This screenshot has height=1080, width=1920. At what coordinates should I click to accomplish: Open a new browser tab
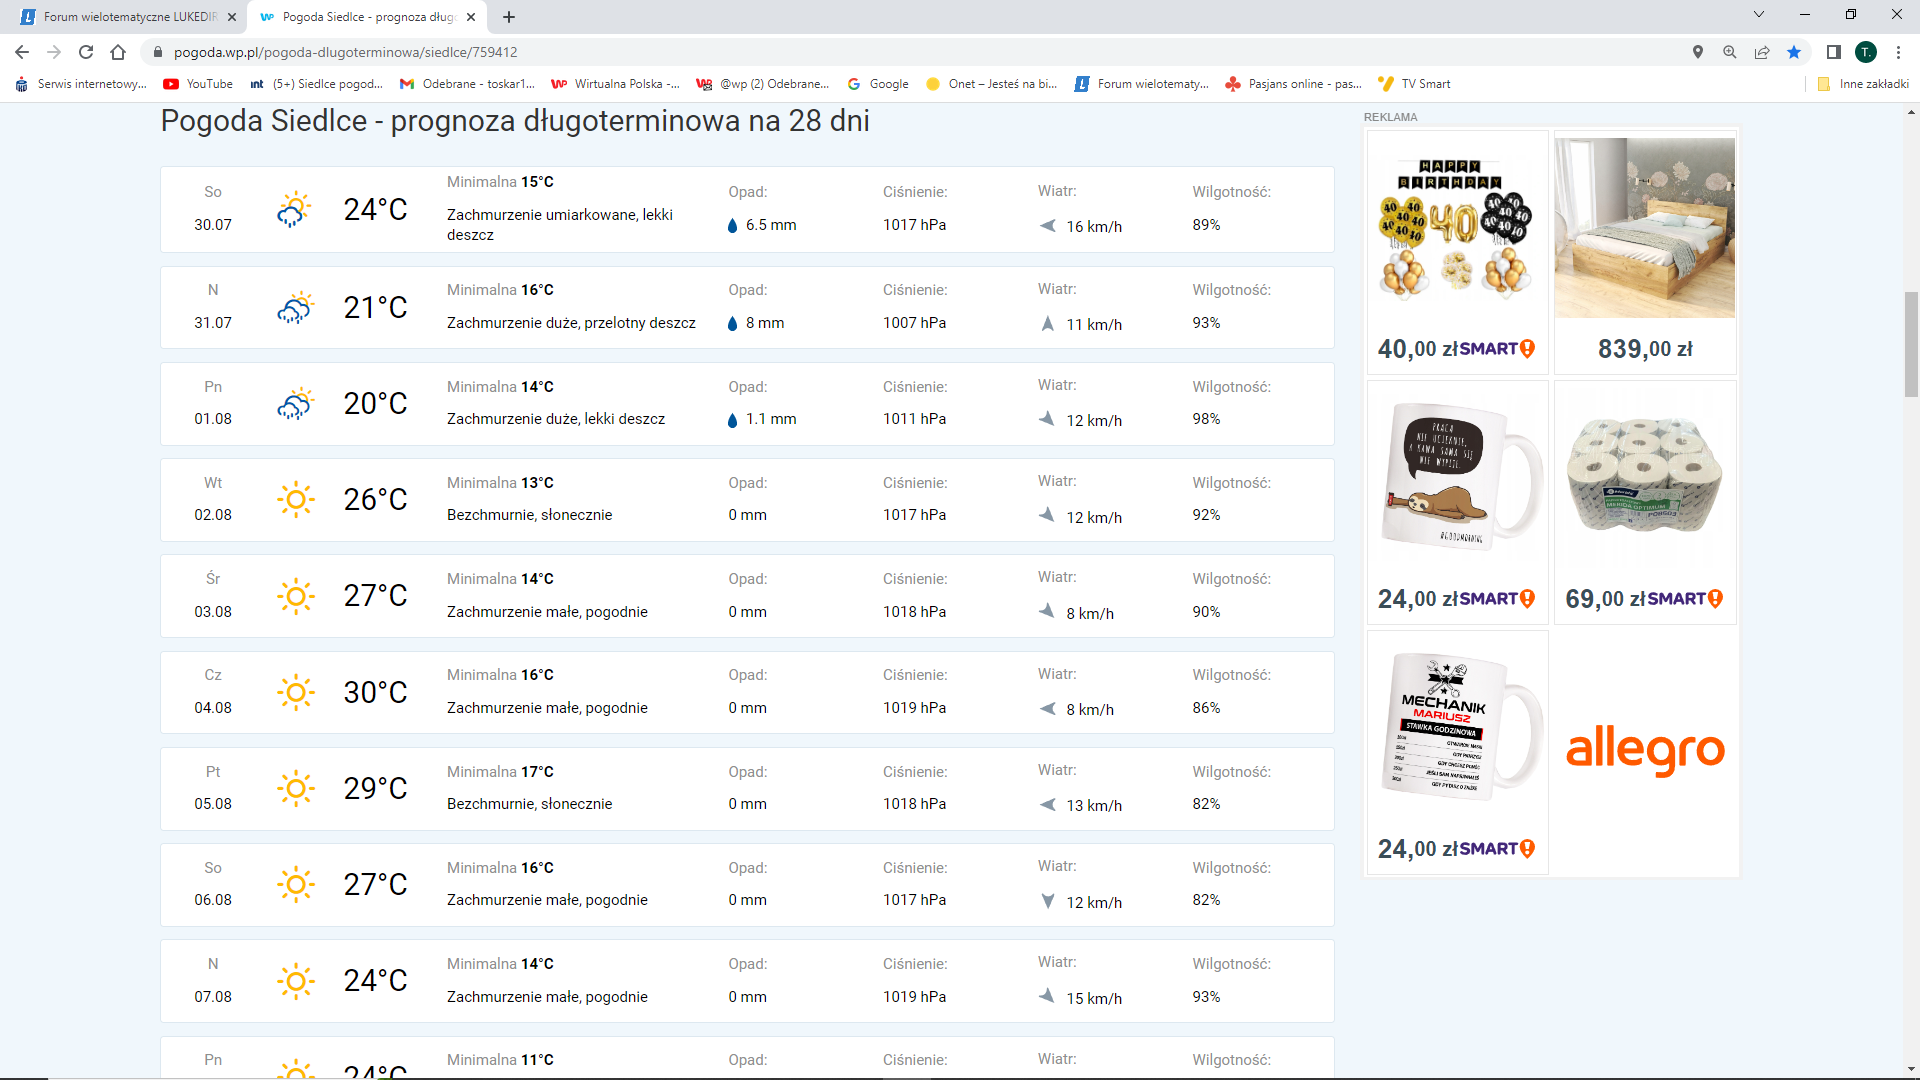click(509, 17)
